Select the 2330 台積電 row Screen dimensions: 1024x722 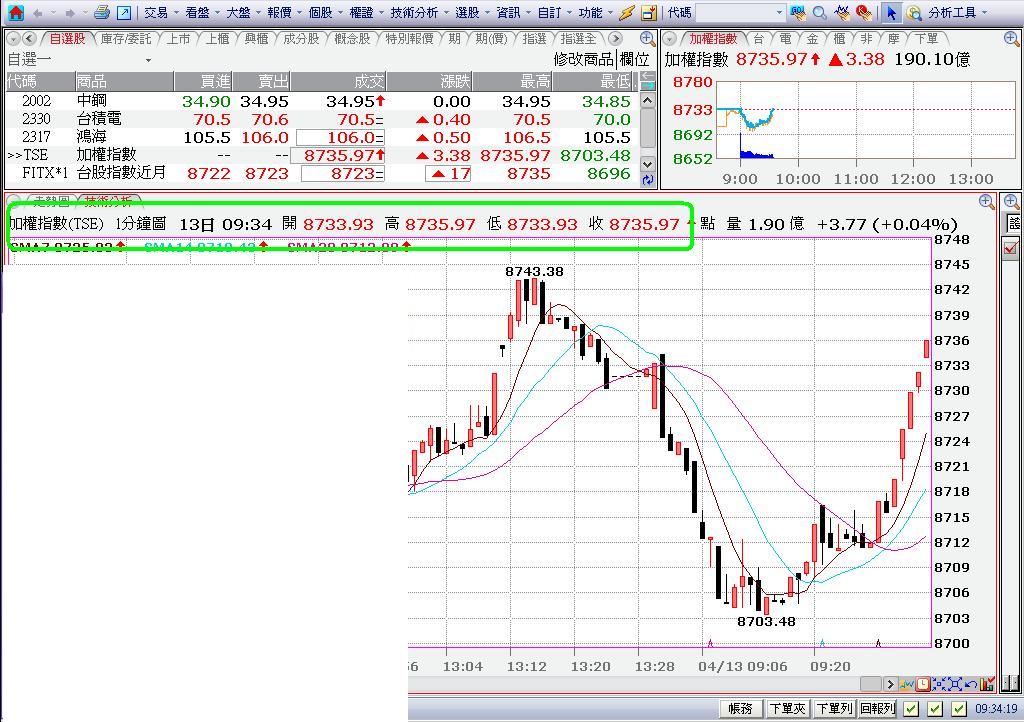[321, 119]
